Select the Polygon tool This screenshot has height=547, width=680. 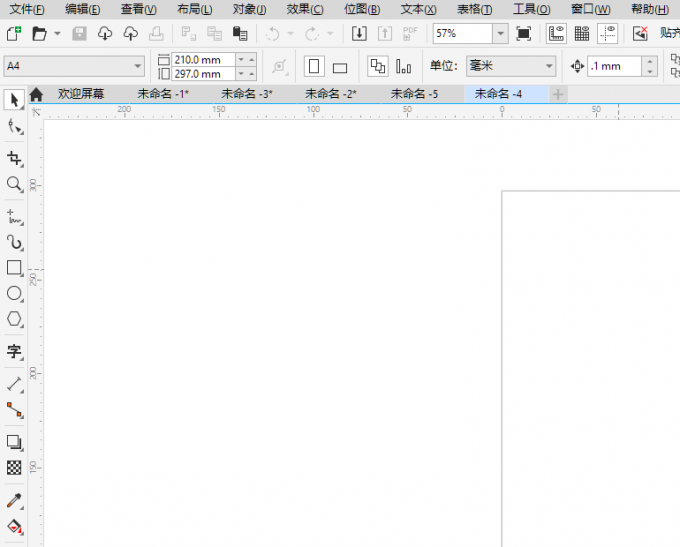[15, 319]
